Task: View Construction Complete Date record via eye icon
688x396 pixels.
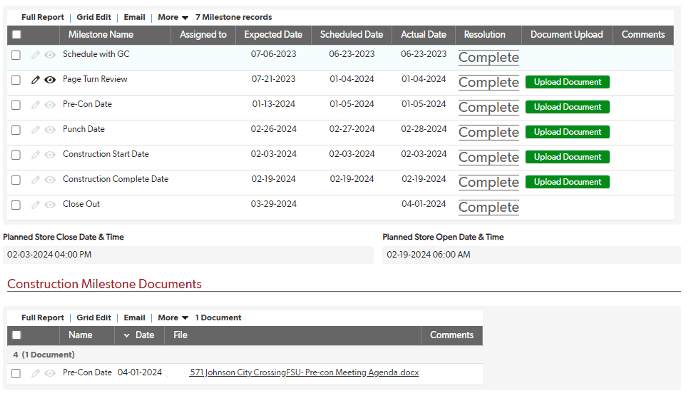Action: 50,180
